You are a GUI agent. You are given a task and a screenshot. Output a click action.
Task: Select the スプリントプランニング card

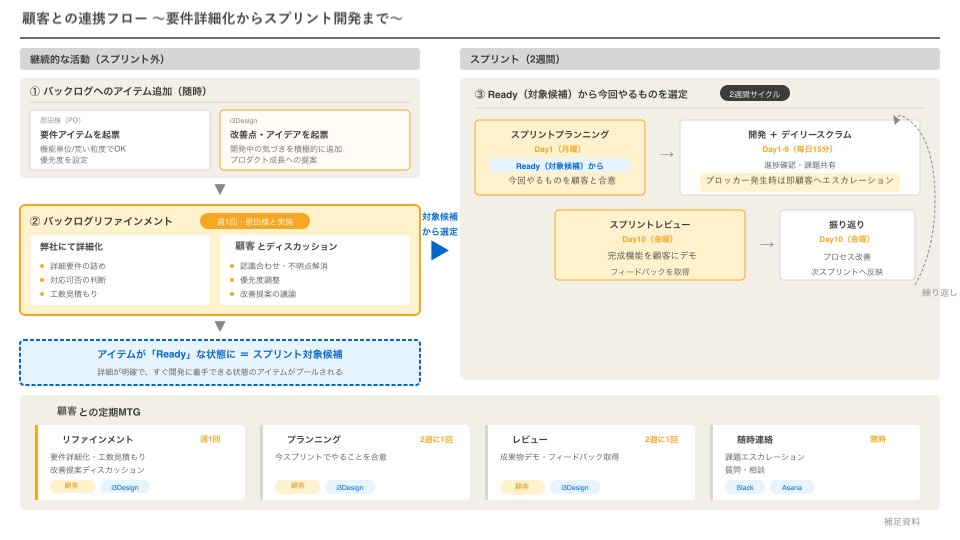pyautogui.click(x=560, y=157)
